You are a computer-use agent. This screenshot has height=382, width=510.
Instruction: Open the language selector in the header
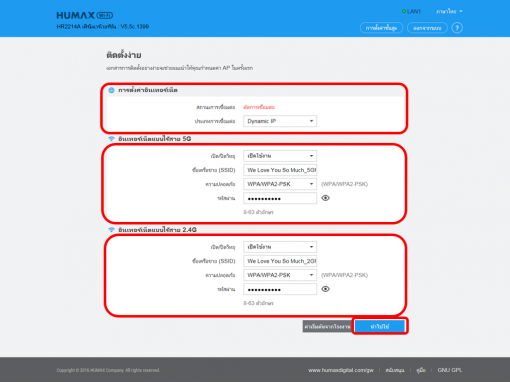tap(449, 11)
